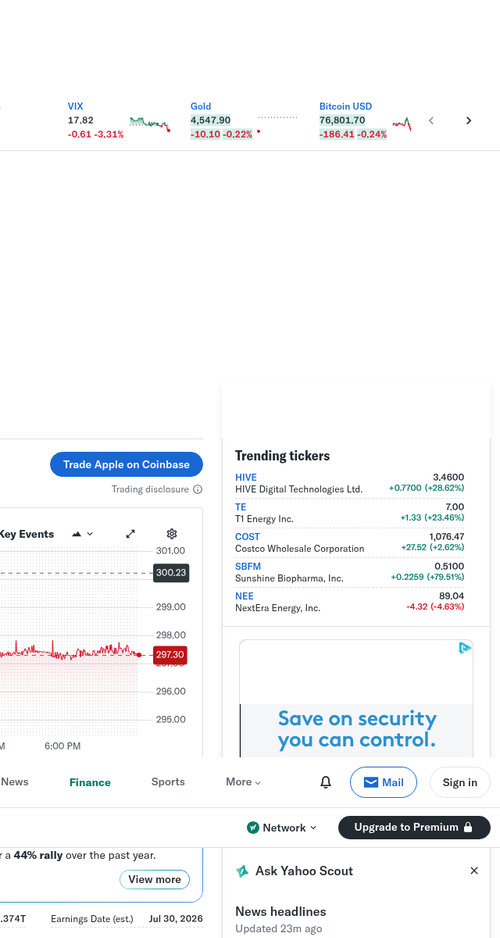Image resolution: width=500 pixels, height=938 pixels.
Task: Click View more button
Action: click(x=154, y=879)
